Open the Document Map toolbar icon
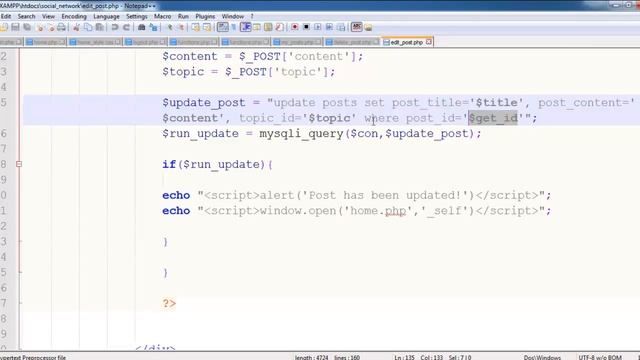The height and width of the screenshot is (360, 640). point(268,27)
